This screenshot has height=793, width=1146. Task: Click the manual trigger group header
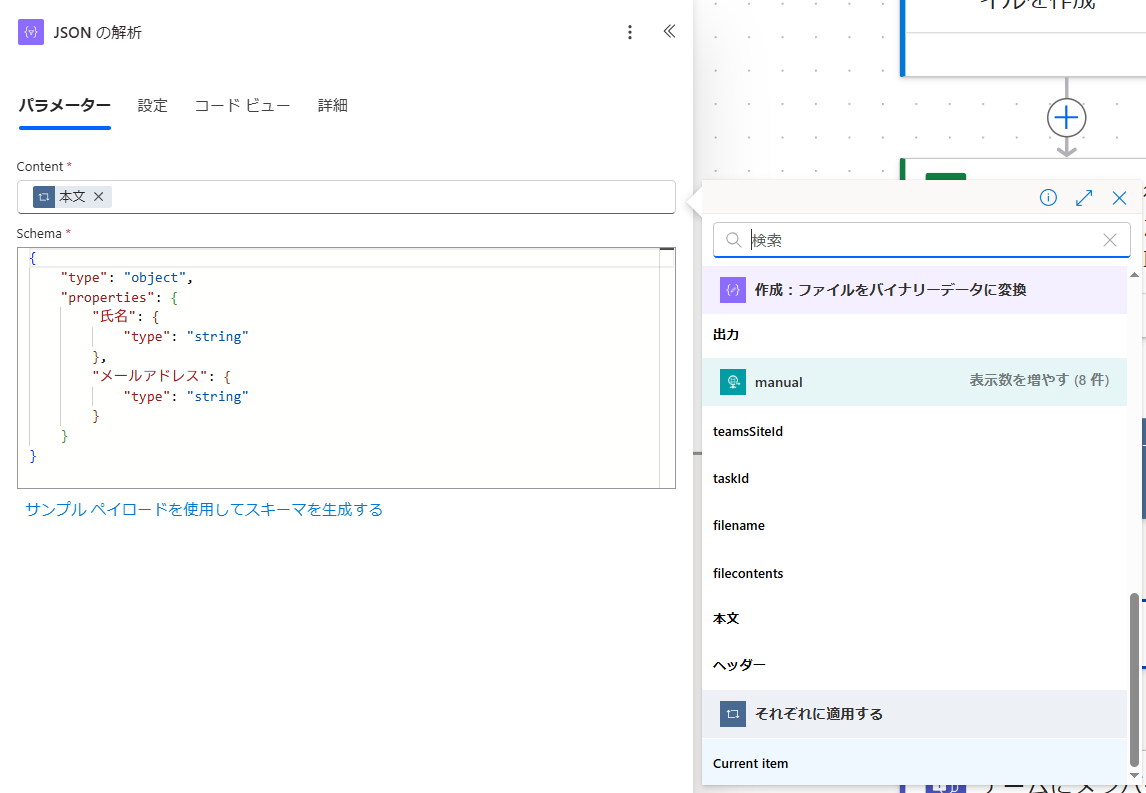[914, 382]
